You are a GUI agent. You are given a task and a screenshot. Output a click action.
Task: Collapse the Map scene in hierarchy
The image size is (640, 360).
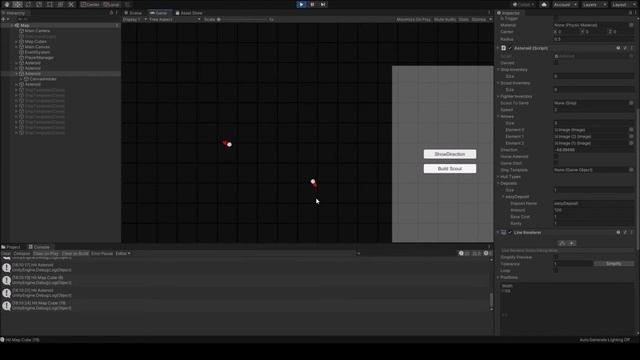point(12,25)
